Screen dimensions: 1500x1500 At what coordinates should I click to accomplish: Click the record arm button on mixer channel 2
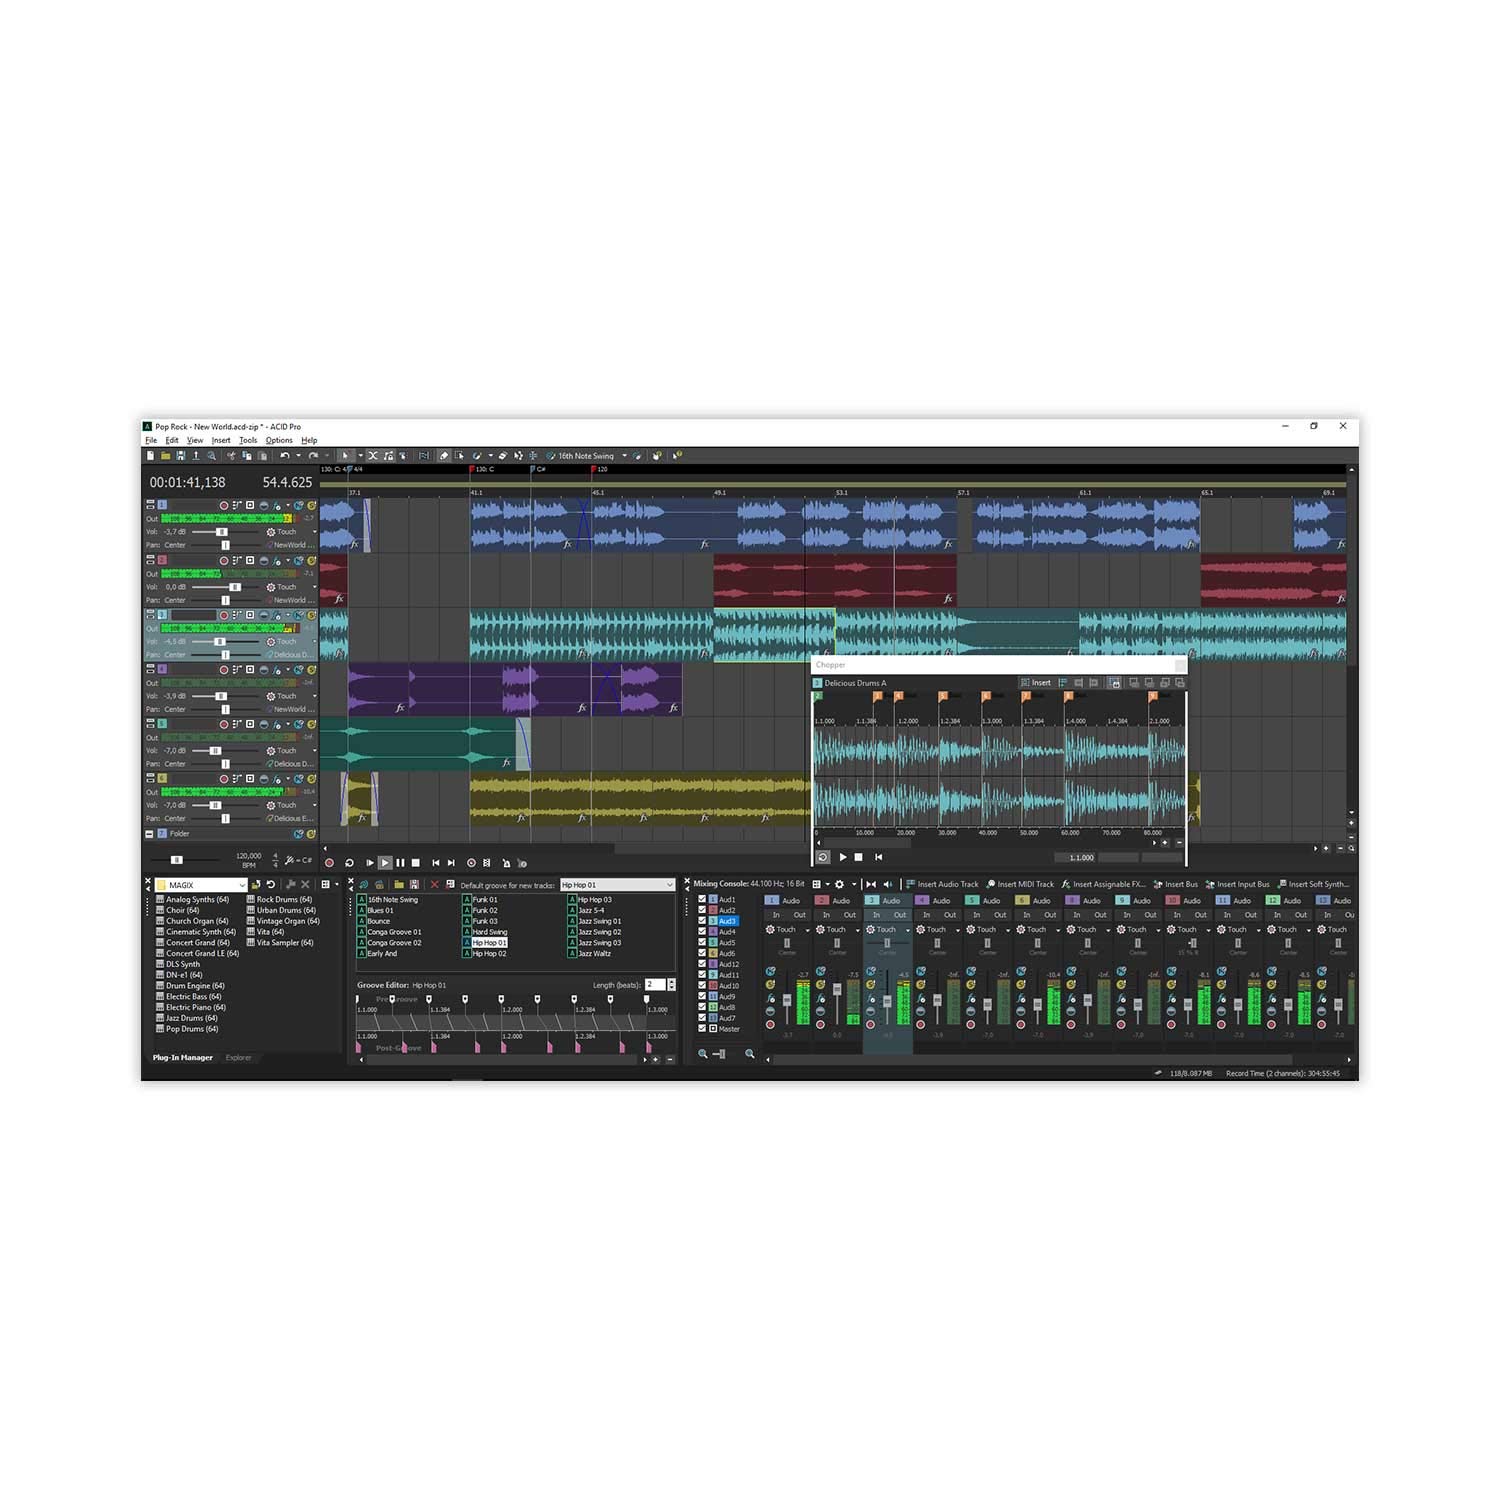point(820,1025)
